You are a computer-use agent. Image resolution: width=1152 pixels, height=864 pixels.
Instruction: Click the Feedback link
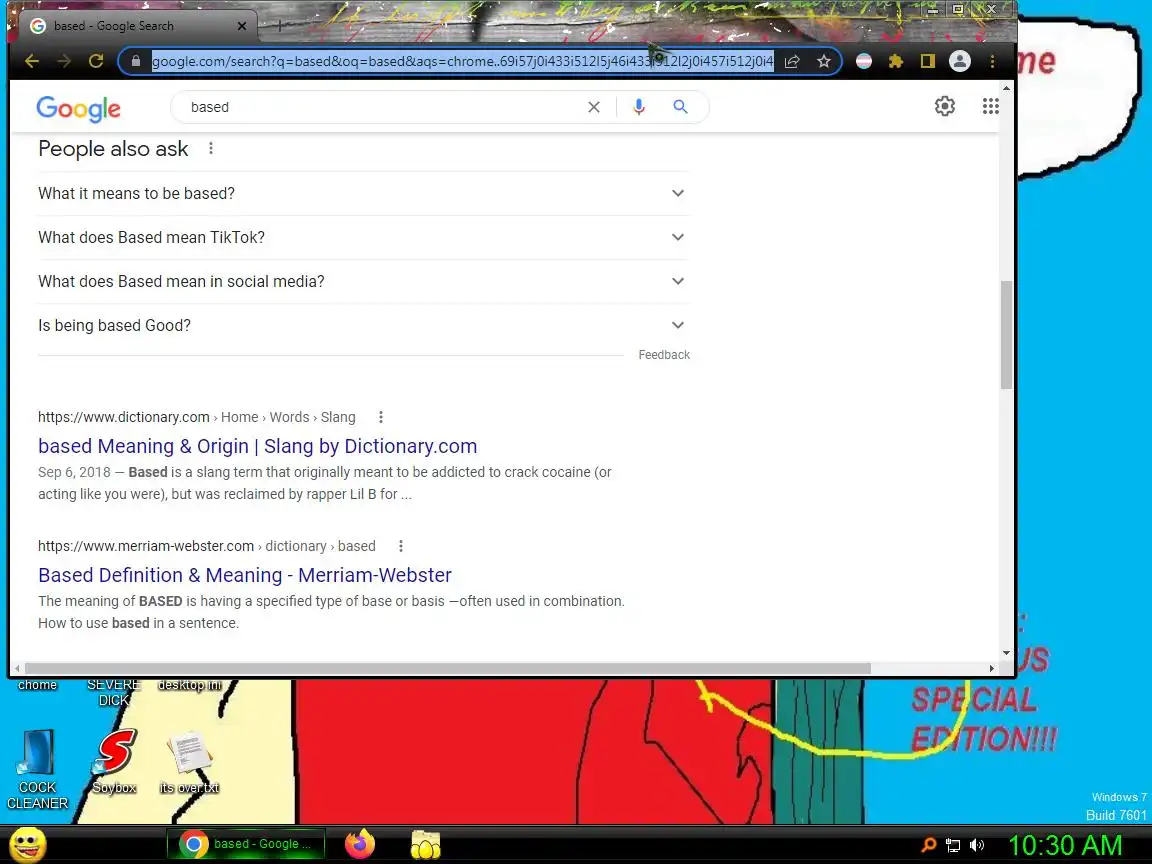[x=664, y=355]
